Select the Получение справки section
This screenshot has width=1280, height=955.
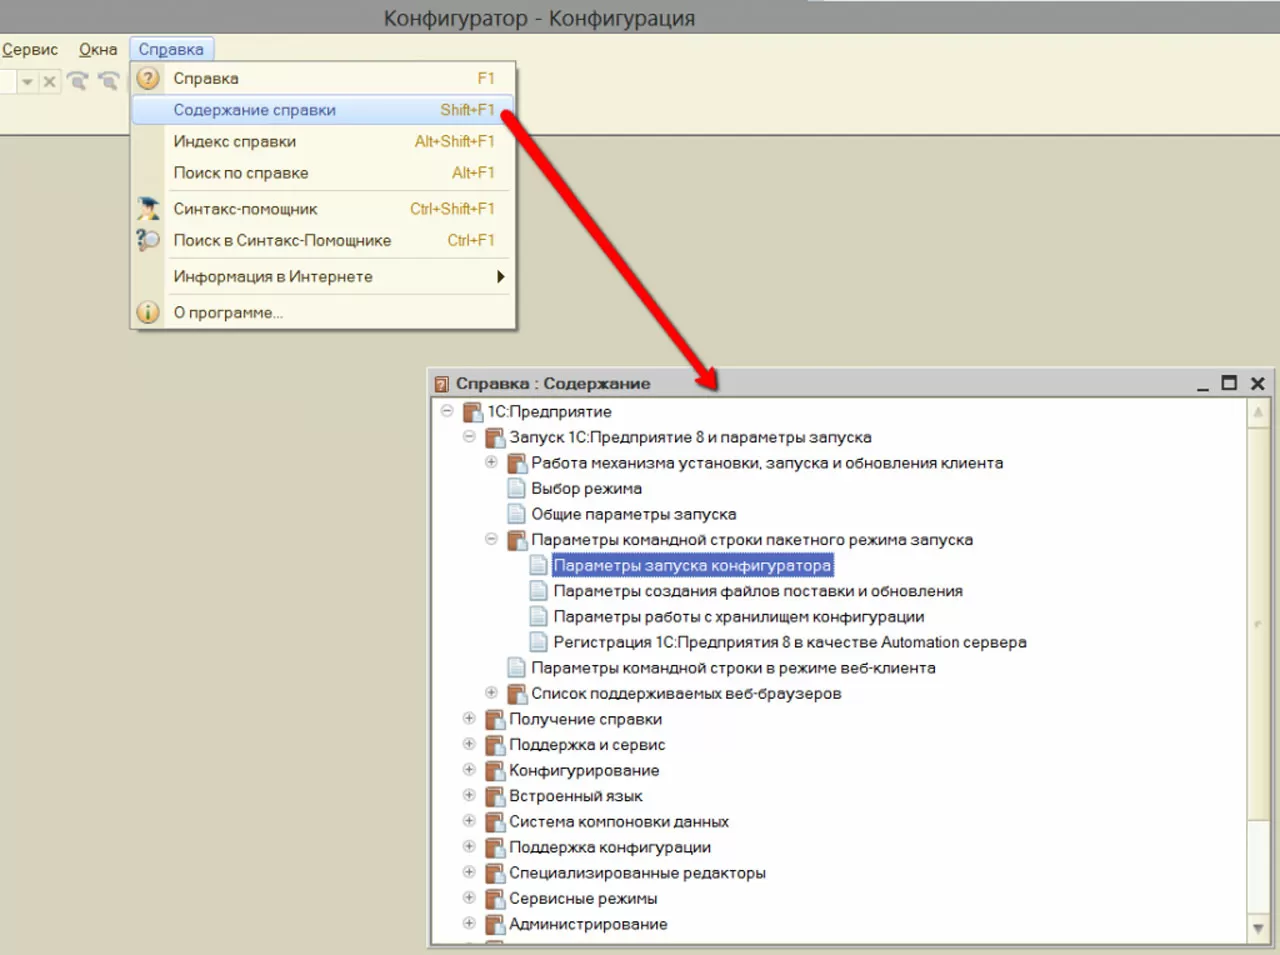click(585, 719)
